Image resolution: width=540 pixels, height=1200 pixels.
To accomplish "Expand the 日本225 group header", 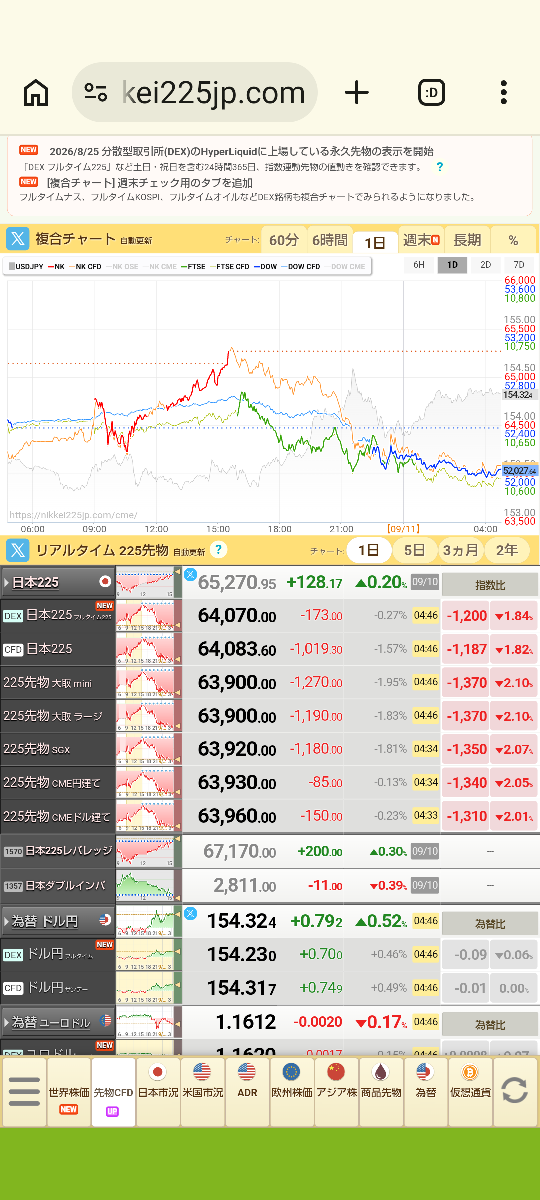I will (58, 582).
